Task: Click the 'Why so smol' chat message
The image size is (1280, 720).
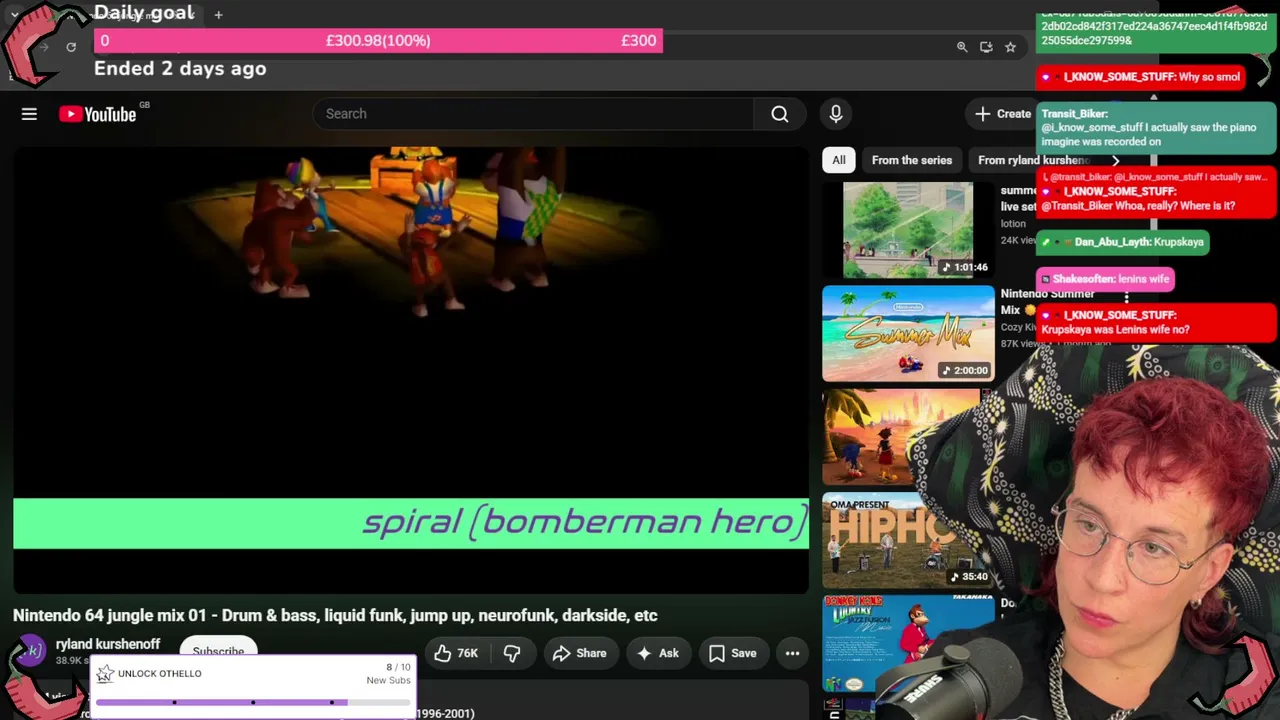Action: coord(1140,77)
